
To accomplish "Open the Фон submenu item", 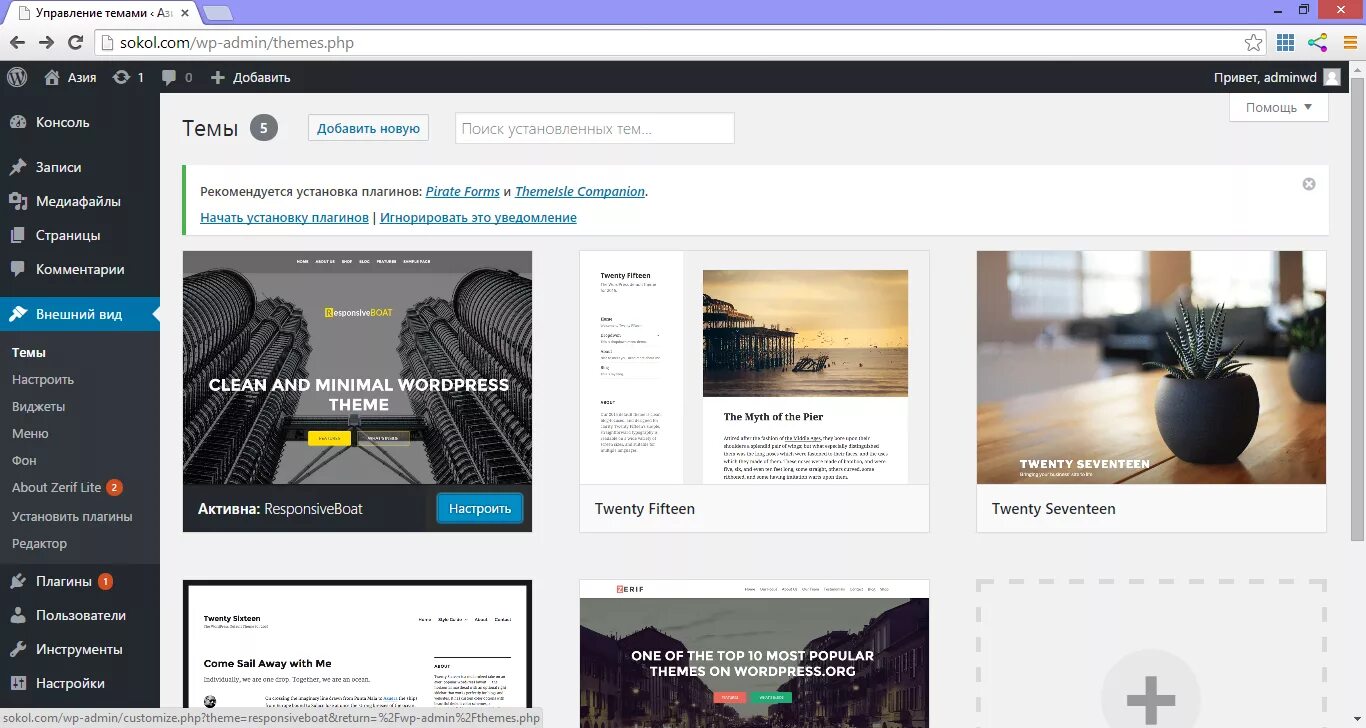I will coord(24,460).
